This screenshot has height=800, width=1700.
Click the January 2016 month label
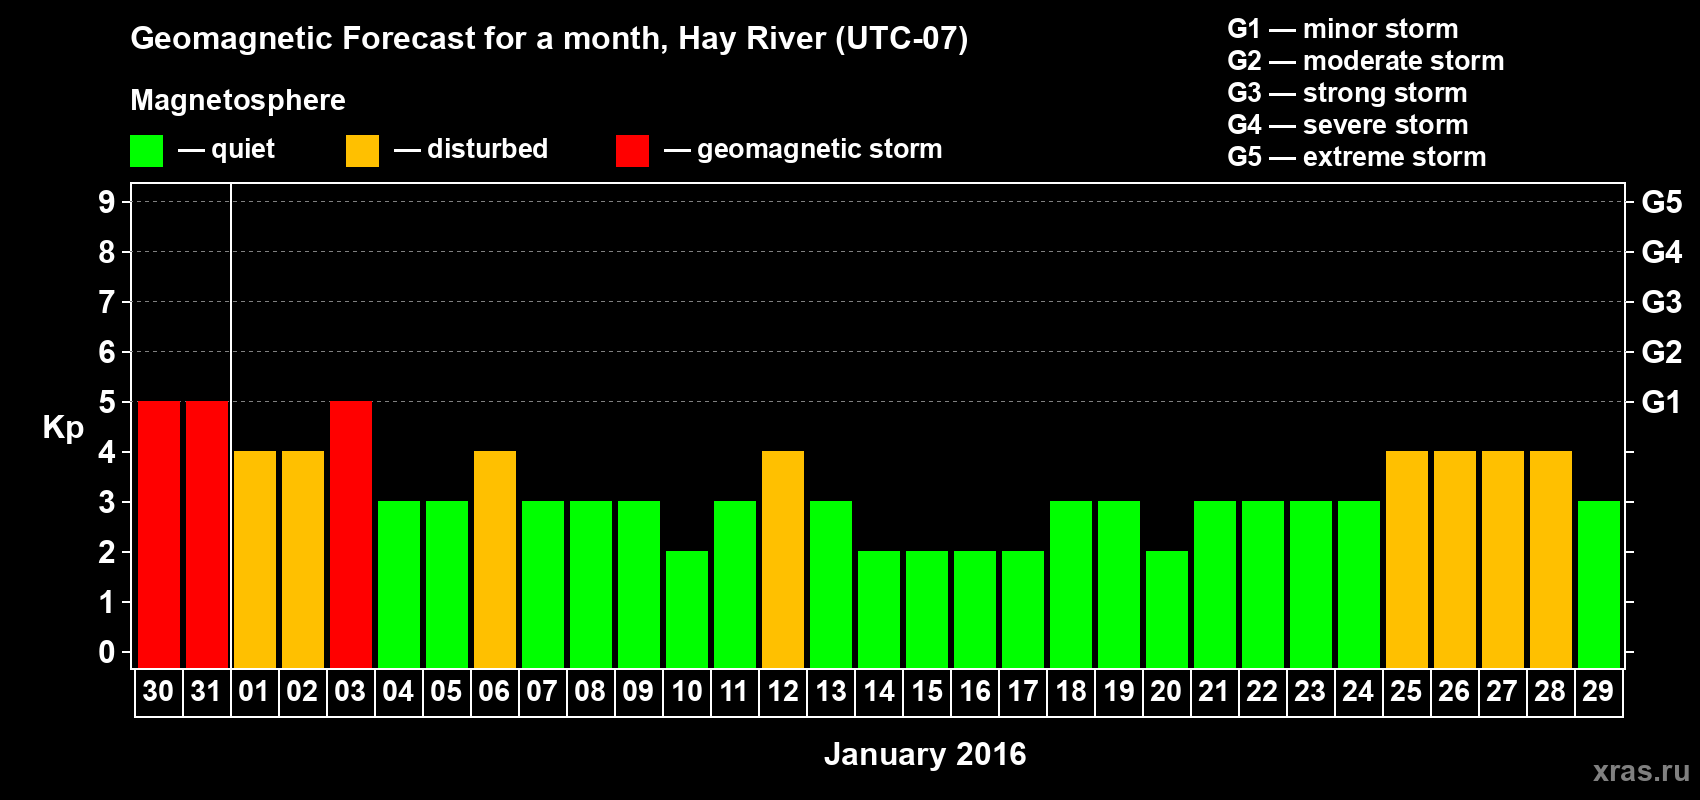pyautogui.click(x=925, y=754)
